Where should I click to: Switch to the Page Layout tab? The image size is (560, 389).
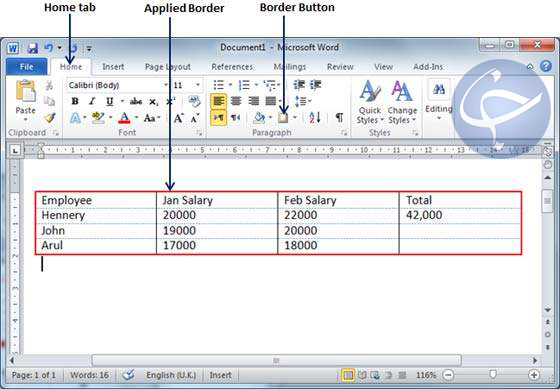[168, 67]
